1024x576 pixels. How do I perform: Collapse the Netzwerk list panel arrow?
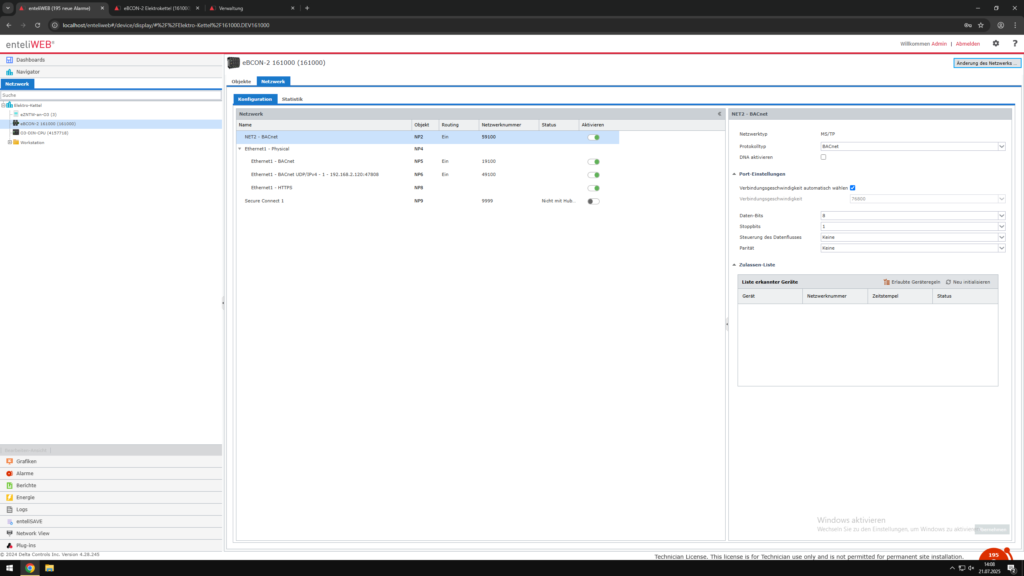[720, 114]
